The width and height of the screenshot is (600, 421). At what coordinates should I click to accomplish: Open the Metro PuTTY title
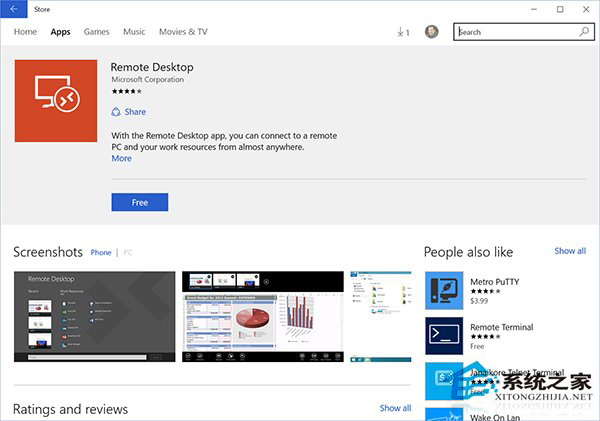pyautogui.click(x=494, y=282)
